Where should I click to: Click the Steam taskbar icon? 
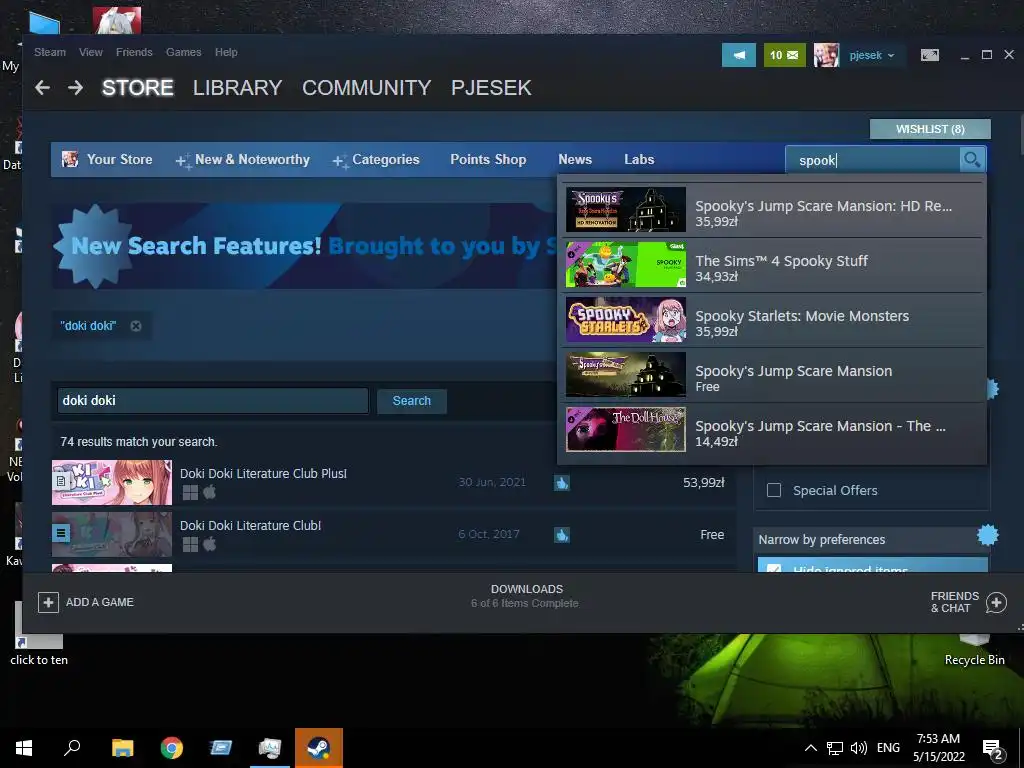319,748
